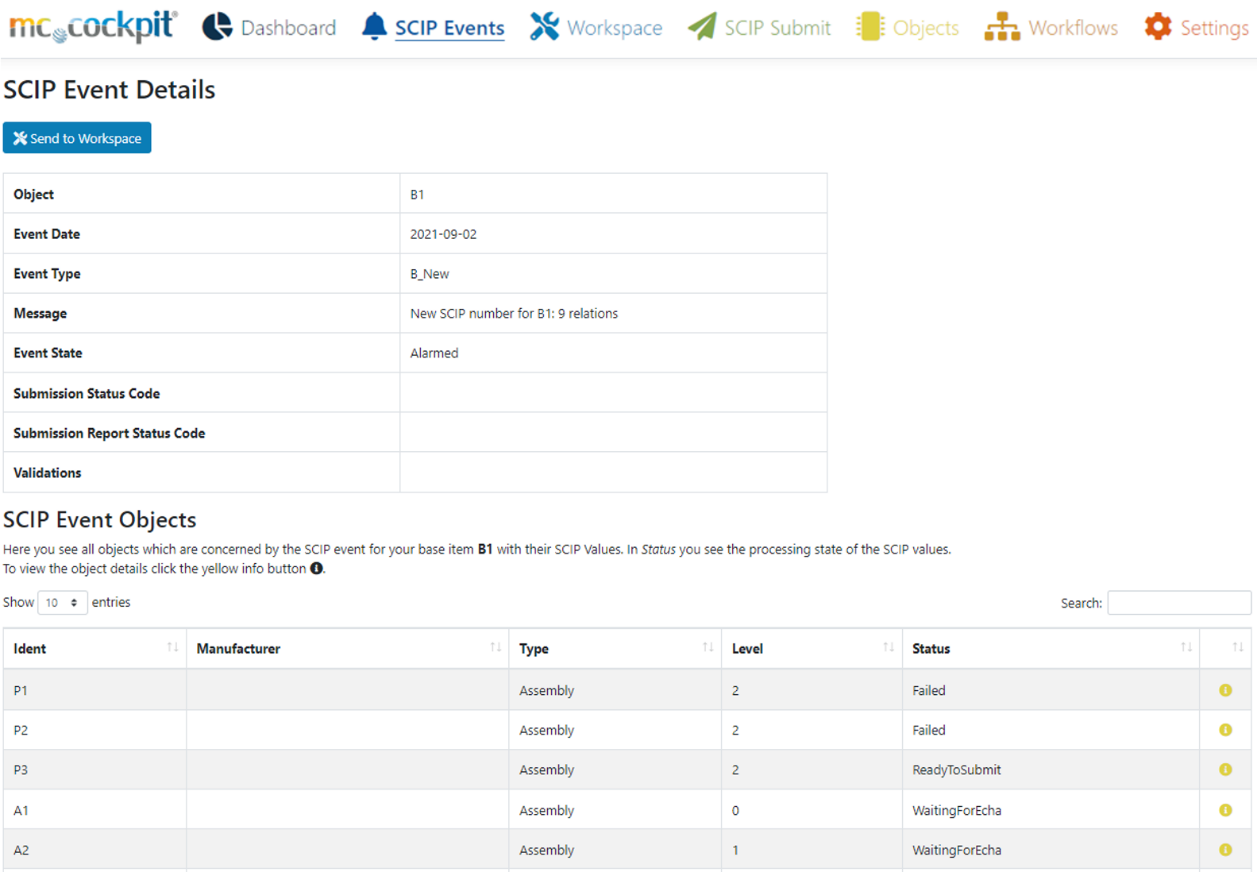1257x872 pixels.
Task: Click the Search input field
Action: [1178, 603]
